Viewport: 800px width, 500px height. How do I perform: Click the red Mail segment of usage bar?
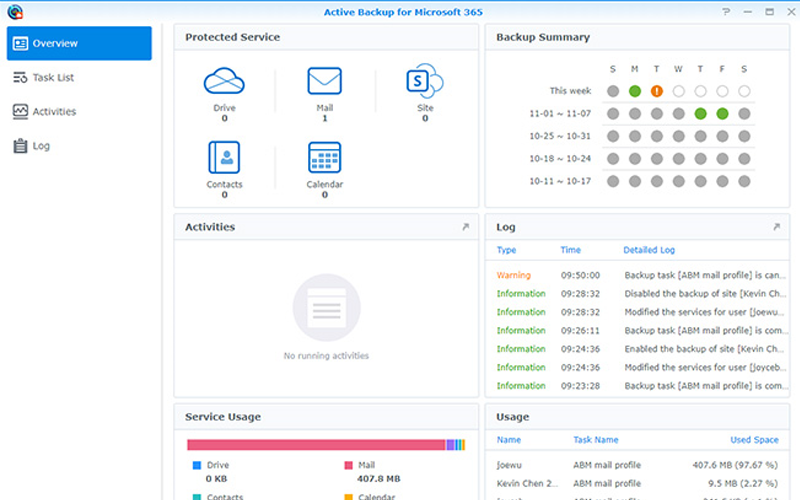pyautogui.click(x=316, y=445)
